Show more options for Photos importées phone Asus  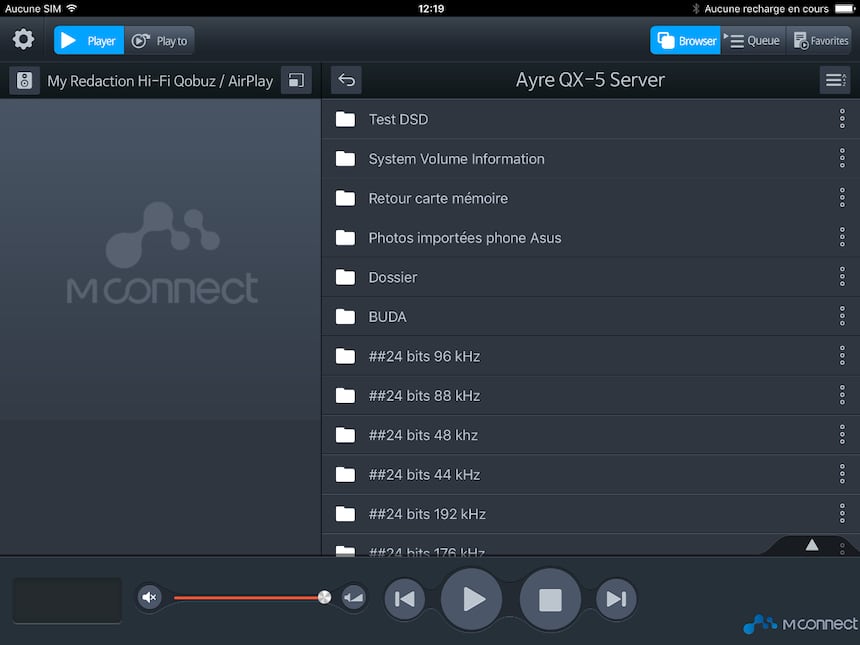pos(842,237)
